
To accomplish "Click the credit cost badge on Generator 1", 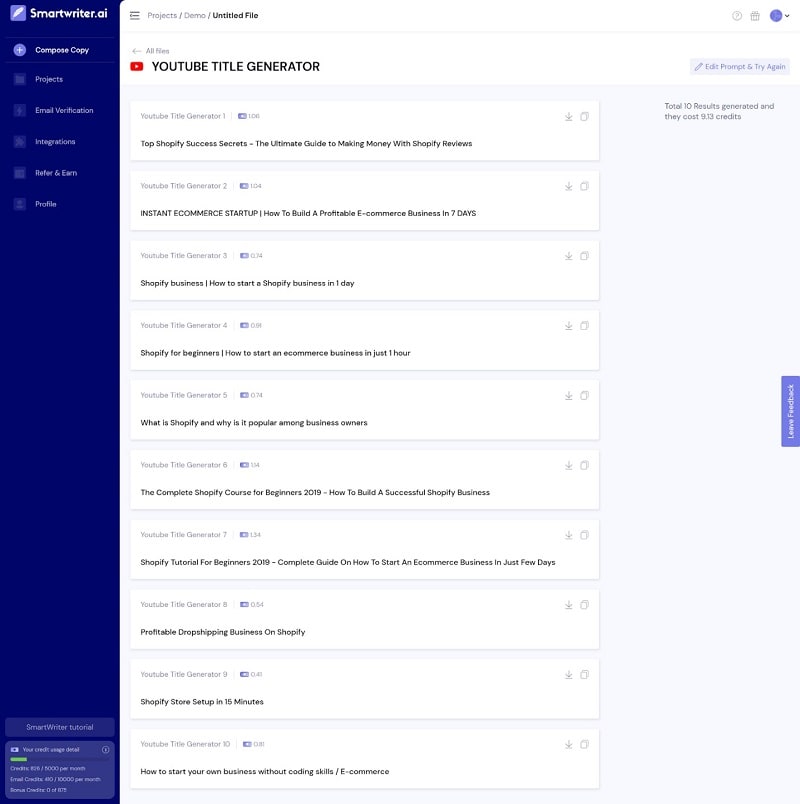I will click(249, 116).
